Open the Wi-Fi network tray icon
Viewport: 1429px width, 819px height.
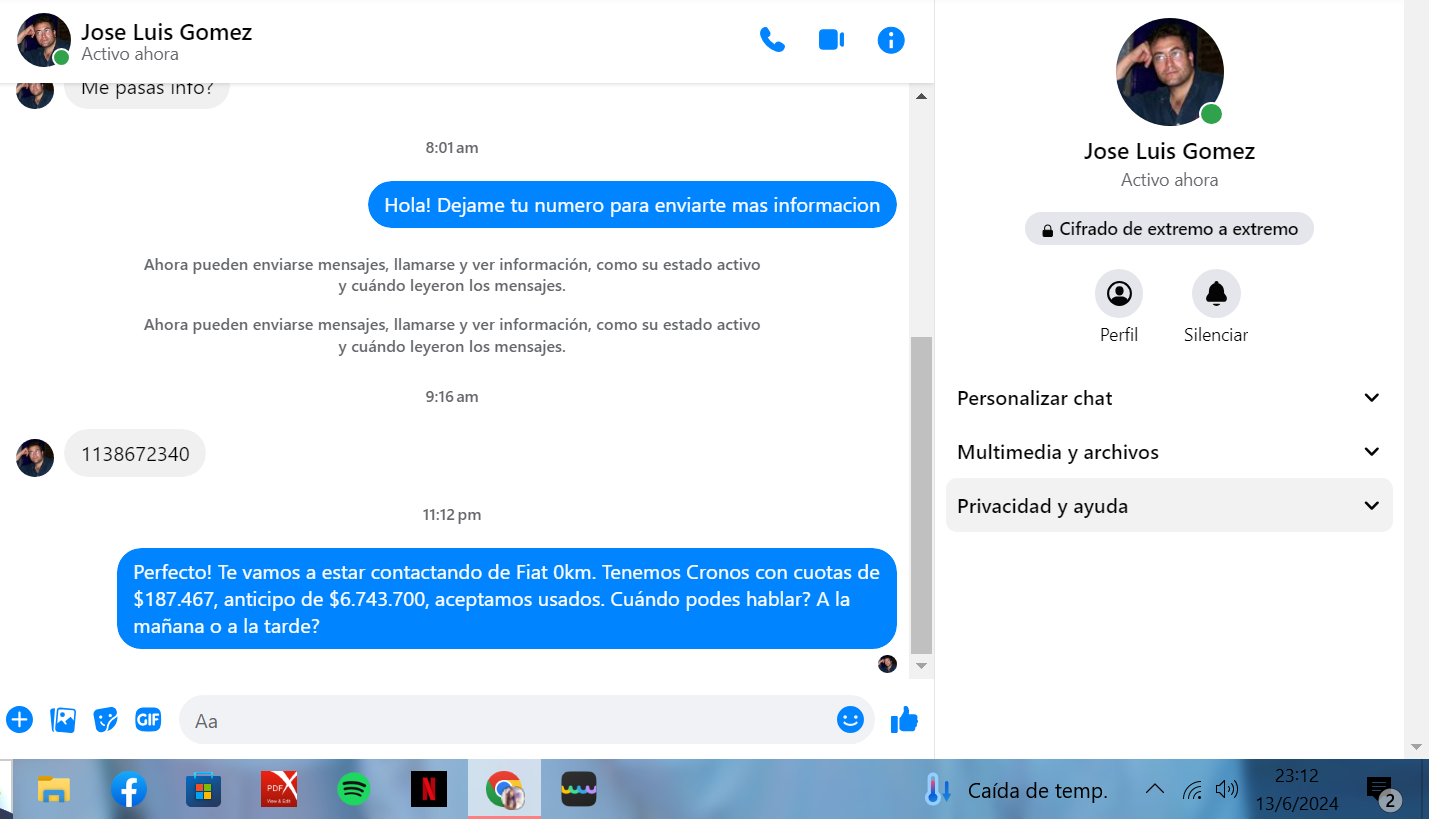1192,790
